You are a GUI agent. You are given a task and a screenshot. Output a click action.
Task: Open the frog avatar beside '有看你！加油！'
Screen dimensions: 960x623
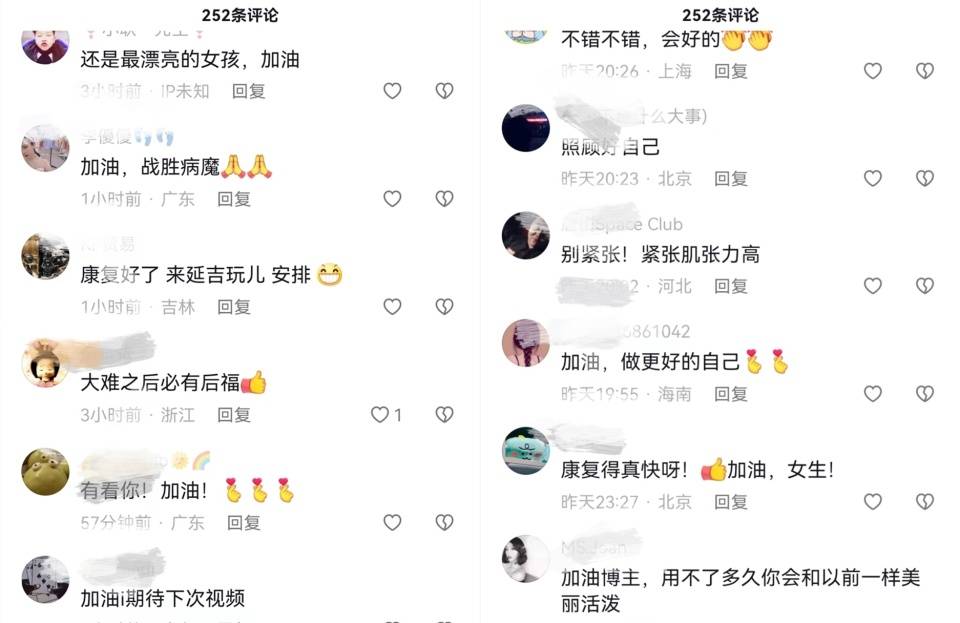coord(45,472)
